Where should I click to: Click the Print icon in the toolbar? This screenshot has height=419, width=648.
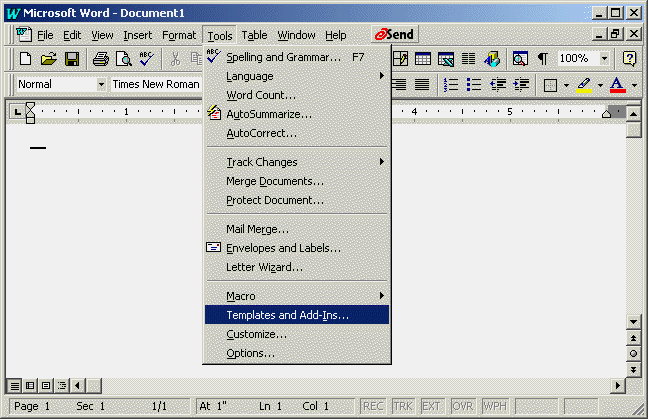[x=100, y=59]
